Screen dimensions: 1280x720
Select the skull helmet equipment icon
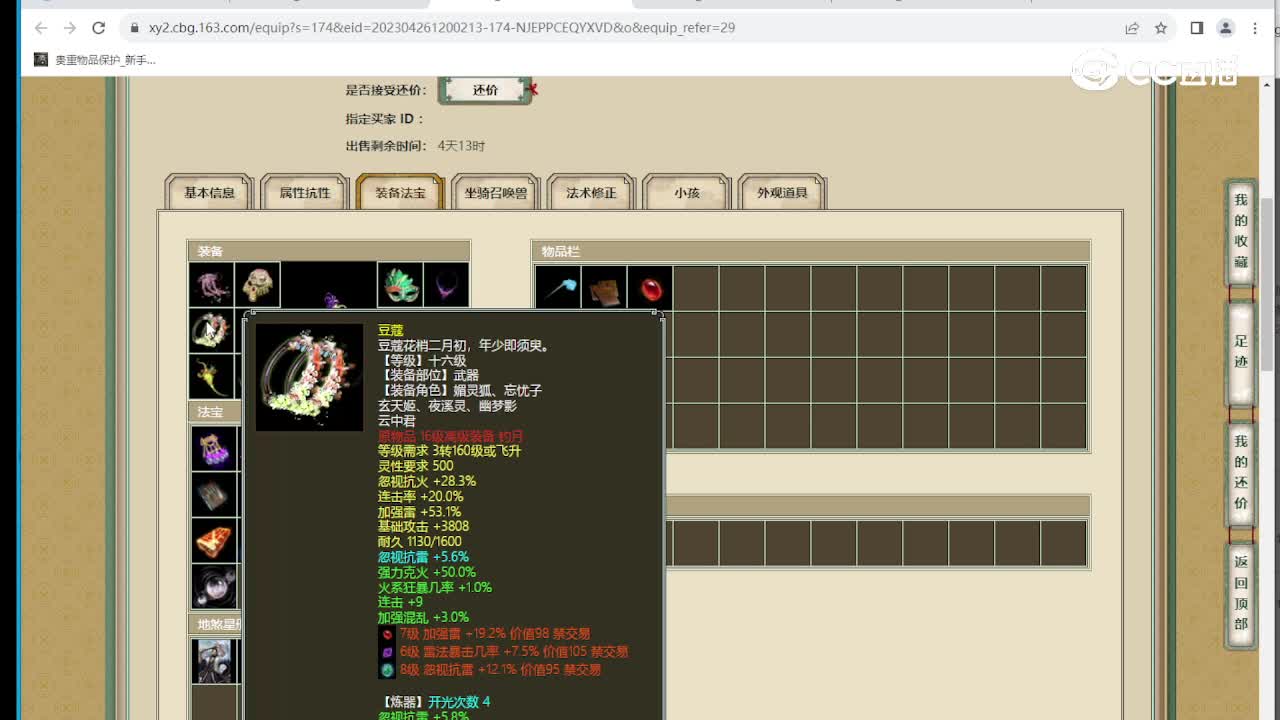pos(258,285)
